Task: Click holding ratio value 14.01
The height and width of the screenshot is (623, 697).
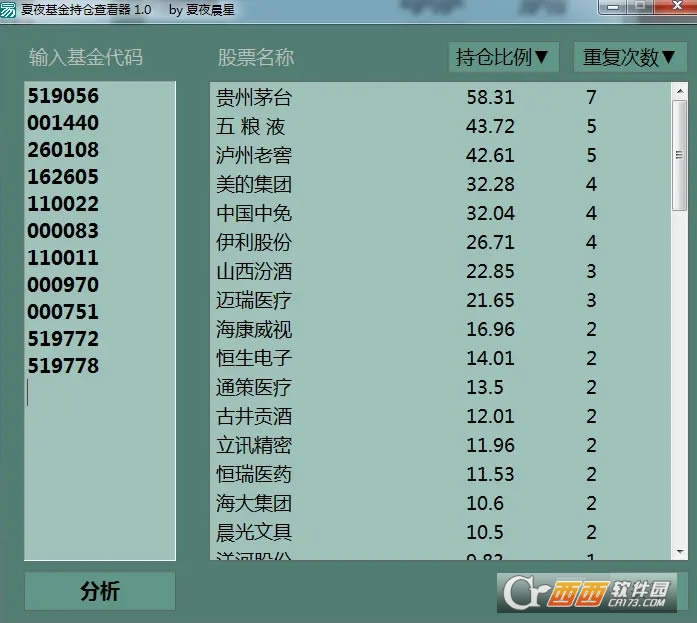Action: 490,358
